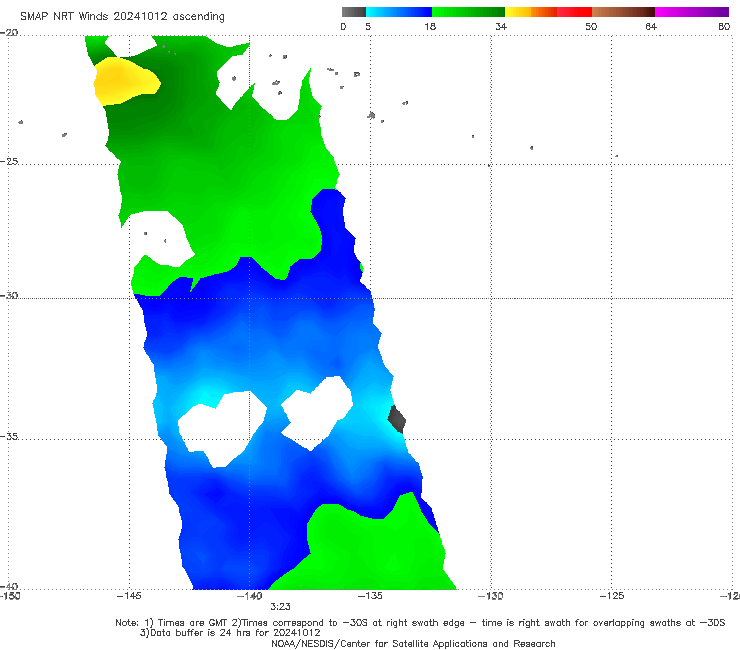This screenshot has width=740, height=650.
Task: Click the latitude label -40
Action: (9, 586)
